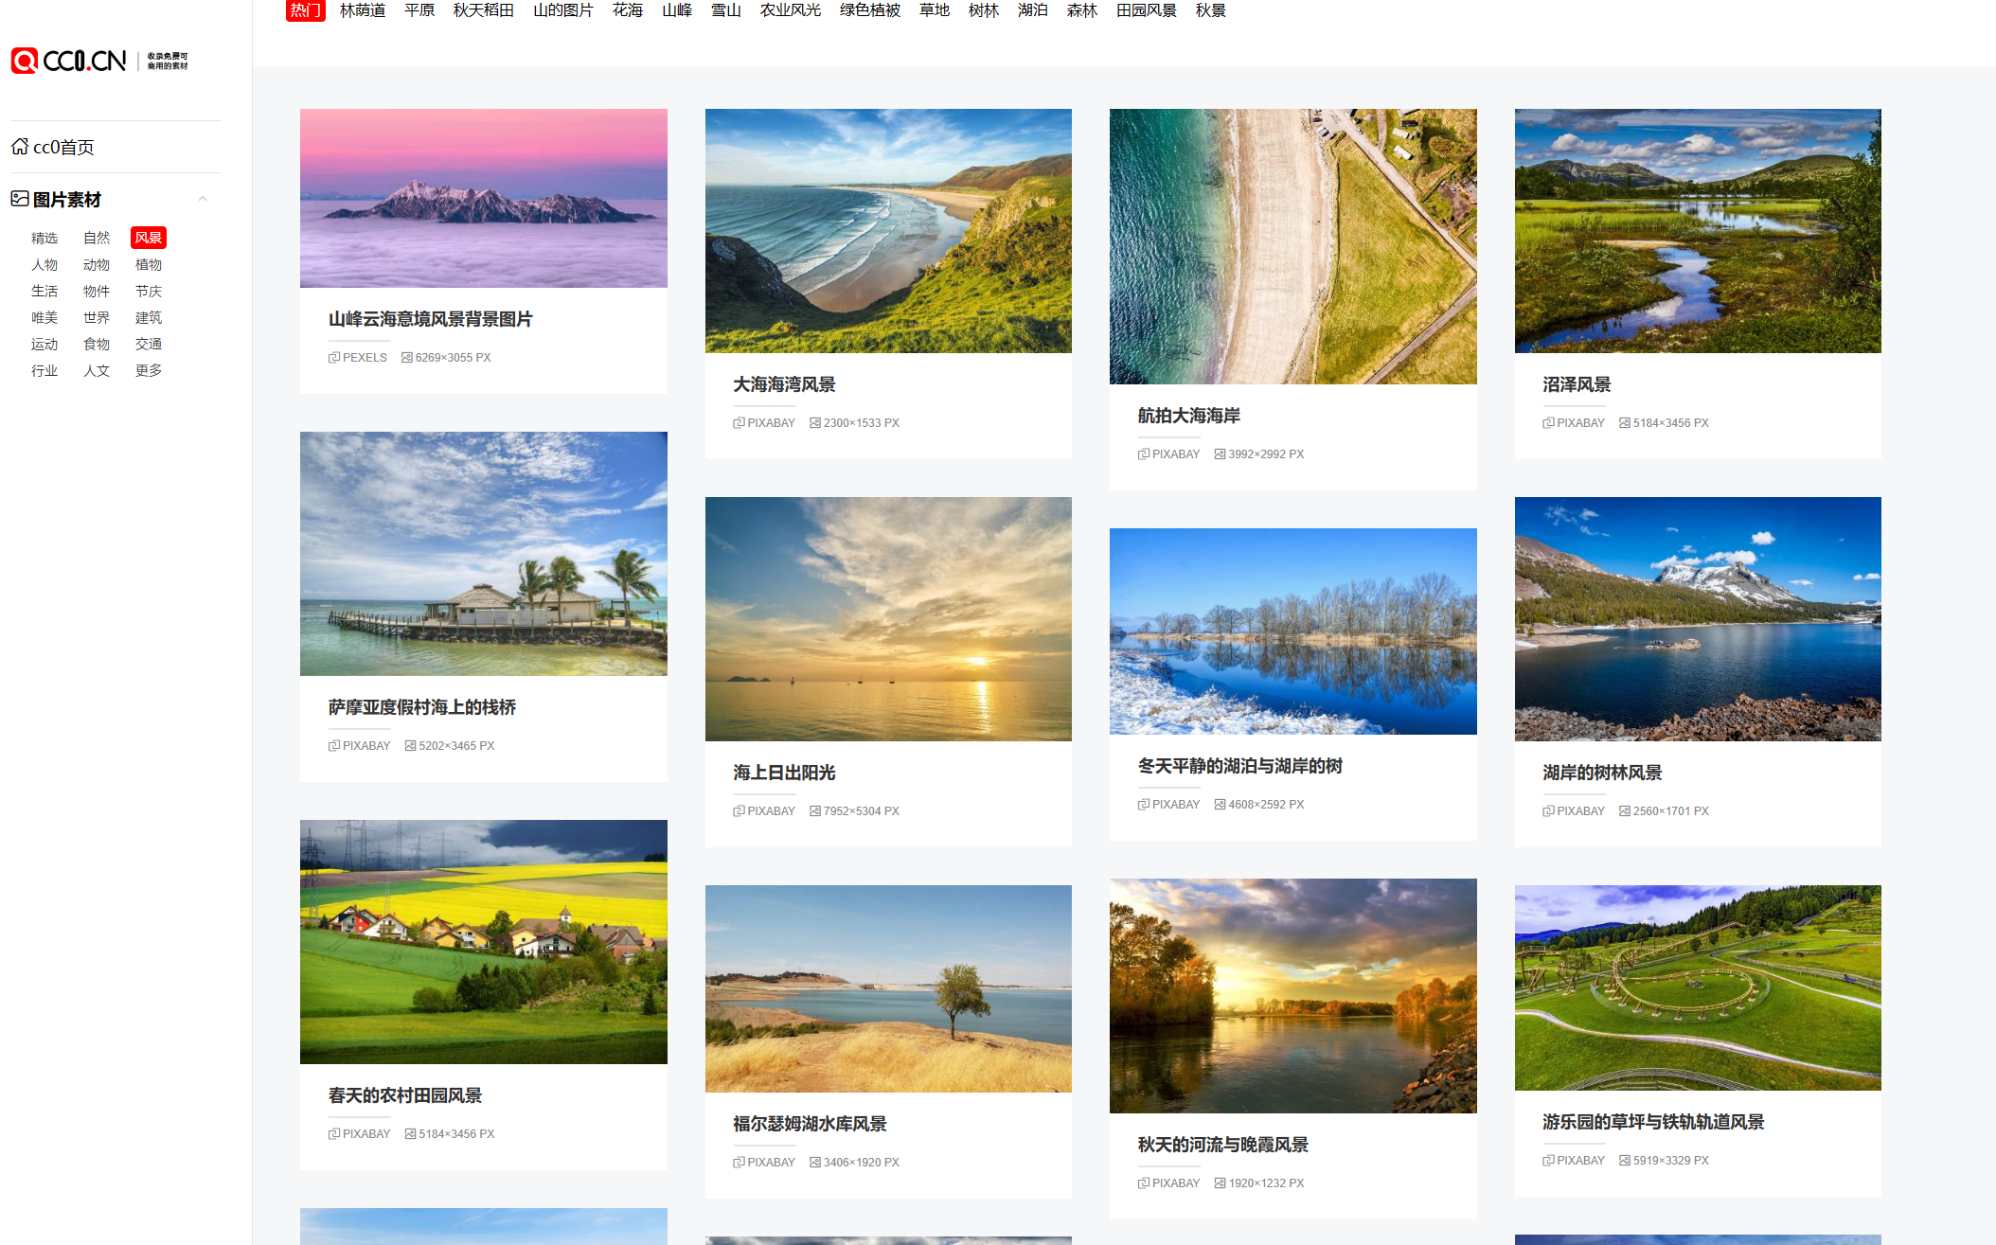This screenshot has width=1996, height=1245.
Task: Click the home icon beside cc0首页
Action: (x=19, y=147)
